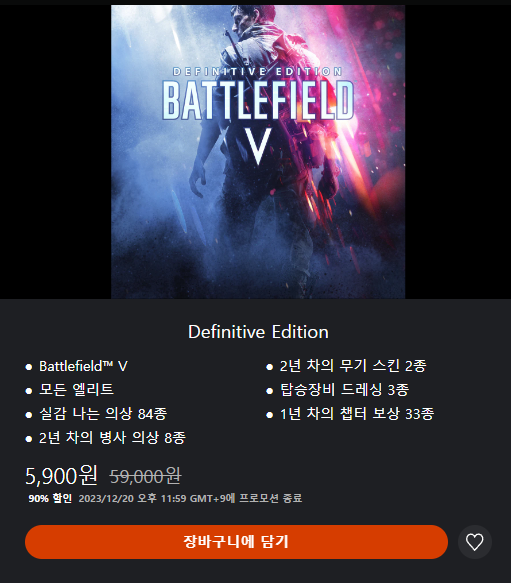Open the Battlefield V cover art image

258,152
